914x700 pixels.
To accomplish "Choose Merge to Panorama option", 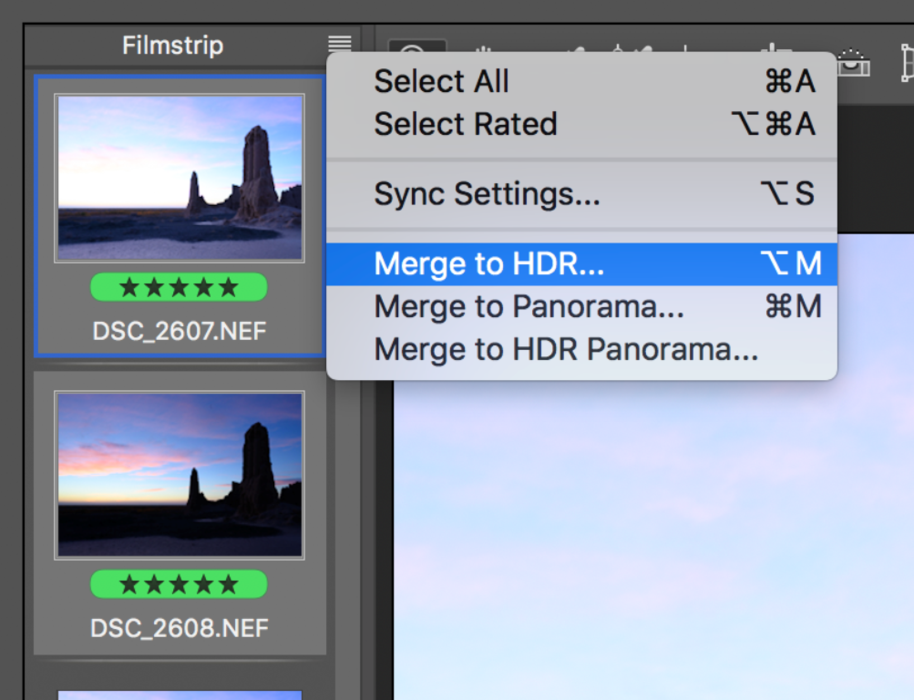I will 529,307.
